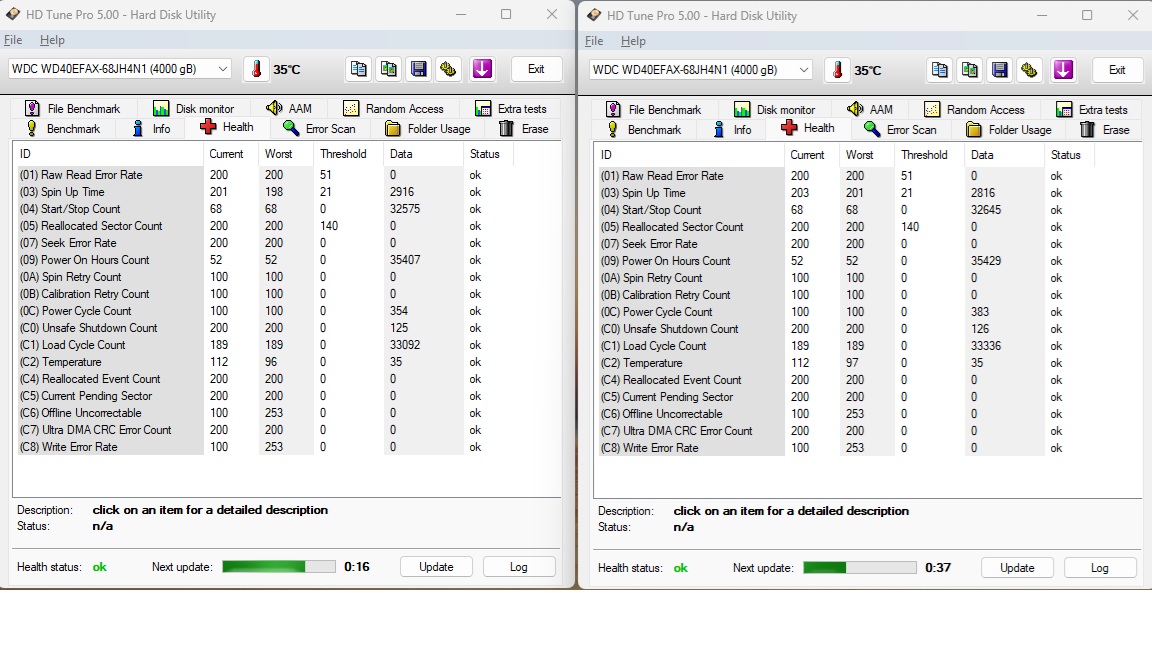Open Help menu in left window
The height and width of the screenshot is (658, 1152).
tap(52, 40)
